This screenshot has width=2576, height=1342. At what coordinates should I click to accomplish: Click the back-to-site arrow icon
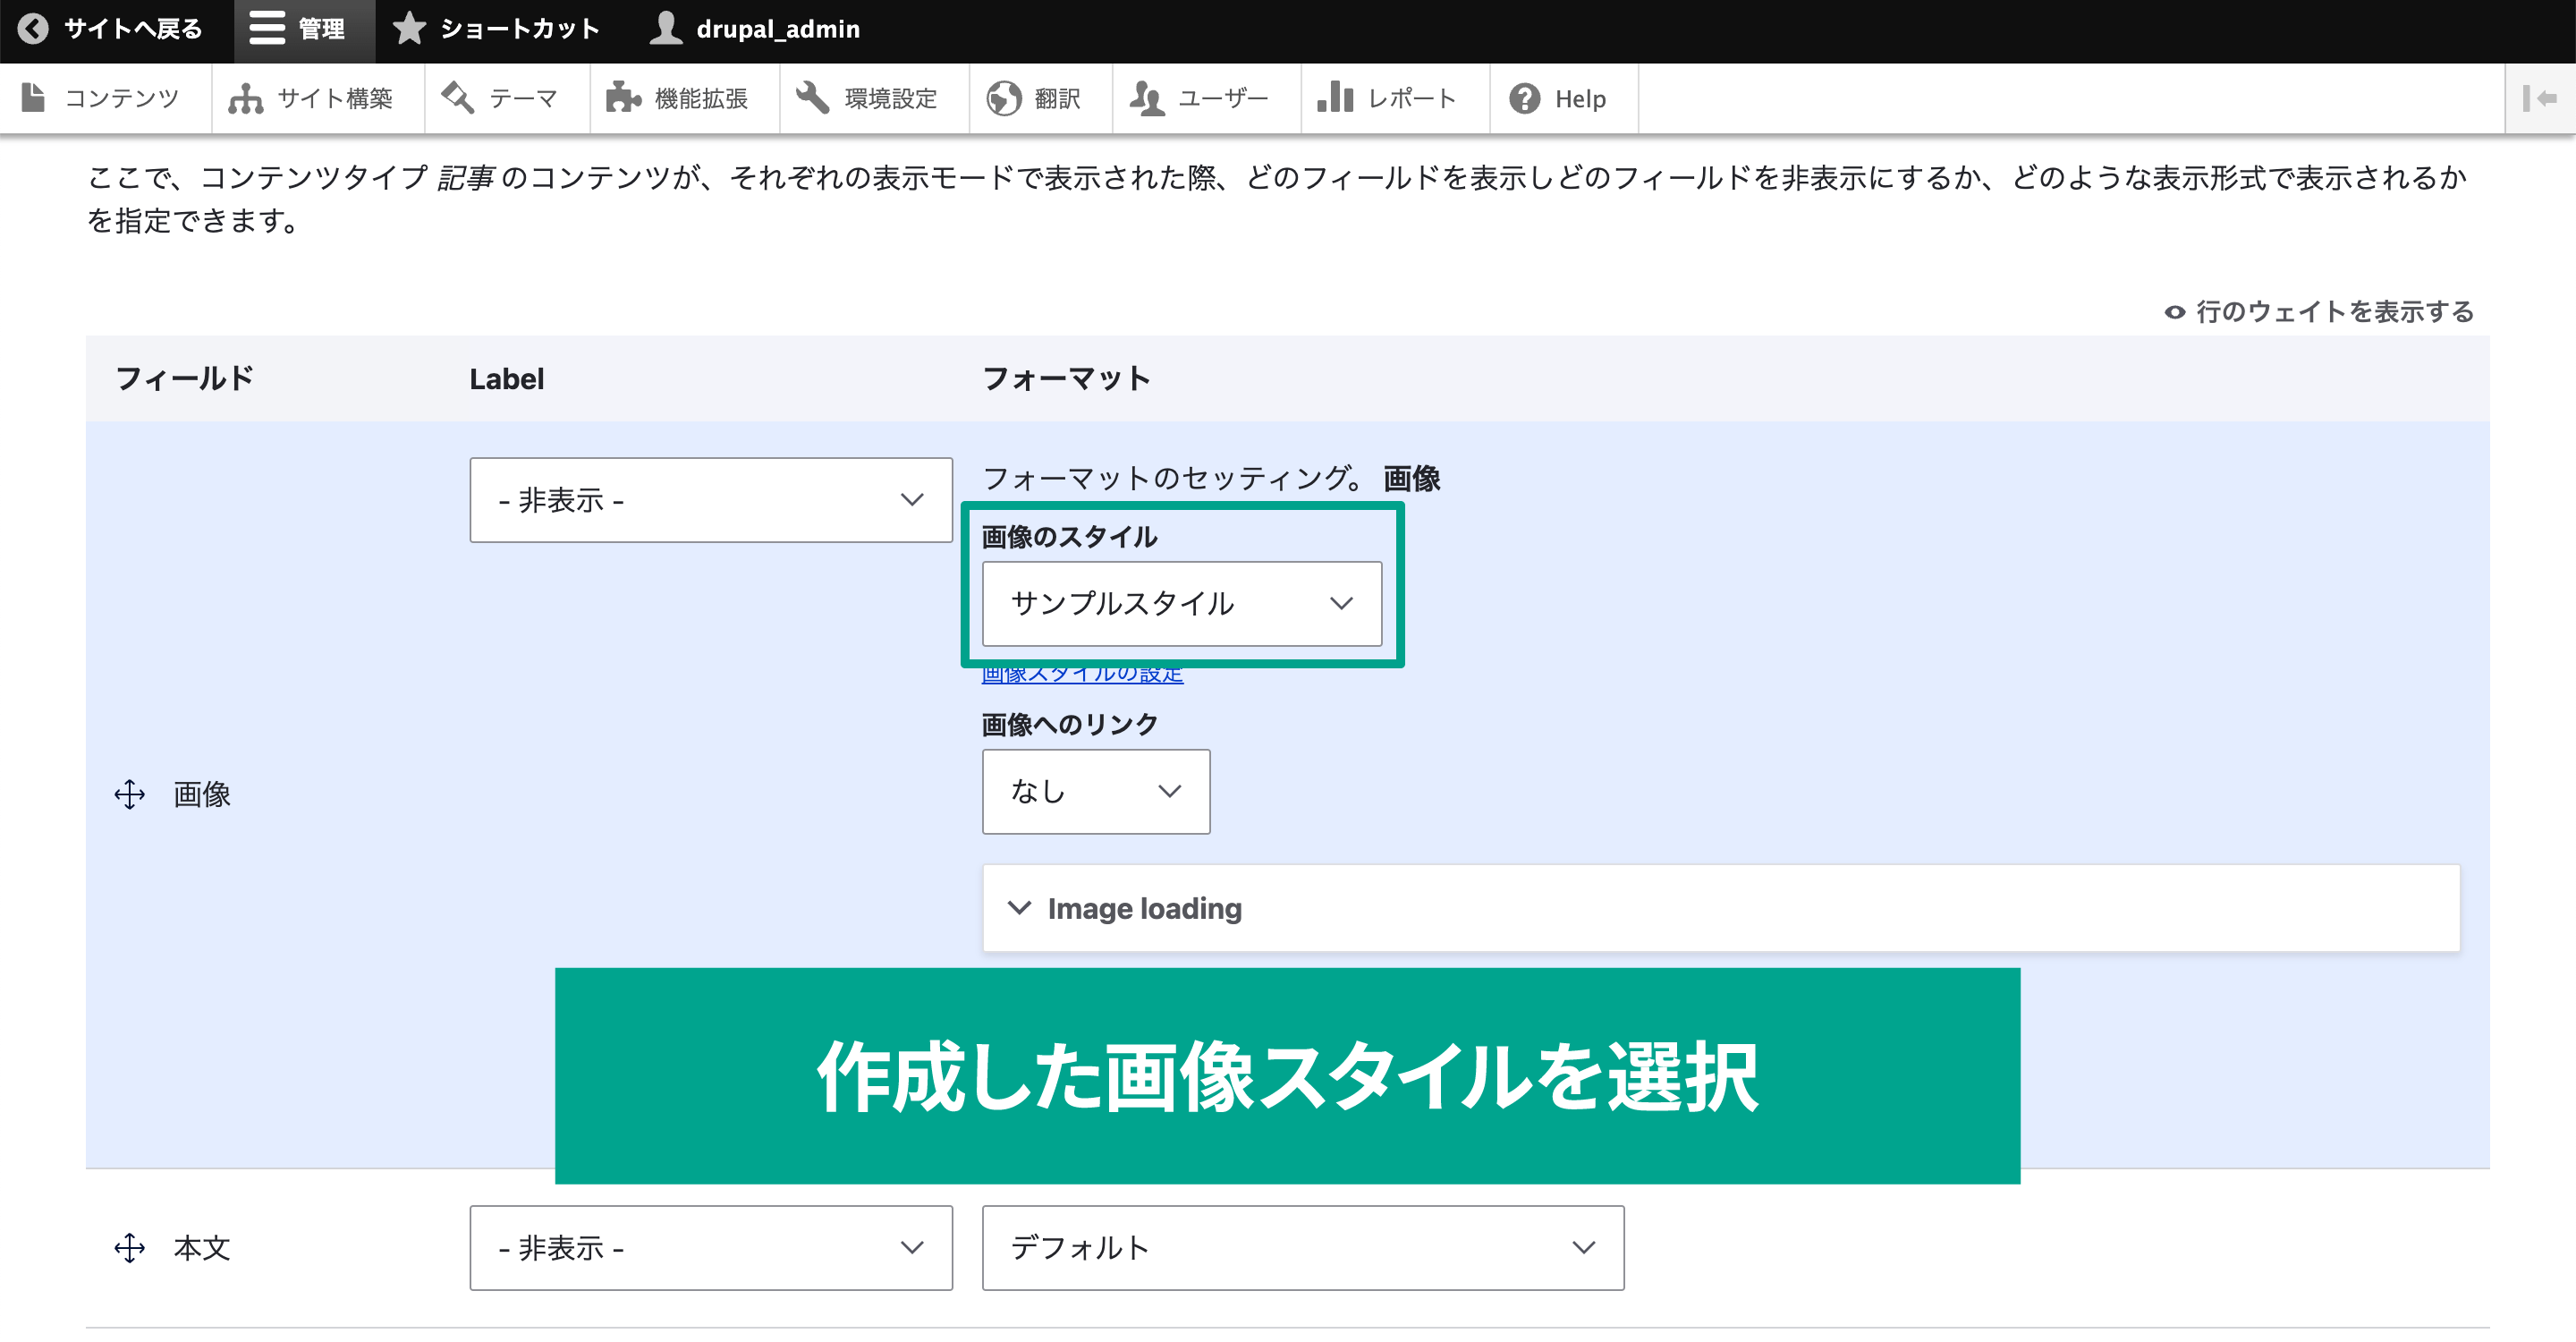pos(33,29)
